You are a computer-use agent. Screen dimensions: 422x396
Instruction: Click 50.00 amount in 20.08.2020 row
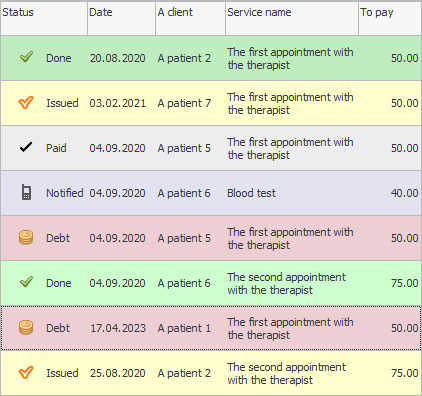point(405,58)
